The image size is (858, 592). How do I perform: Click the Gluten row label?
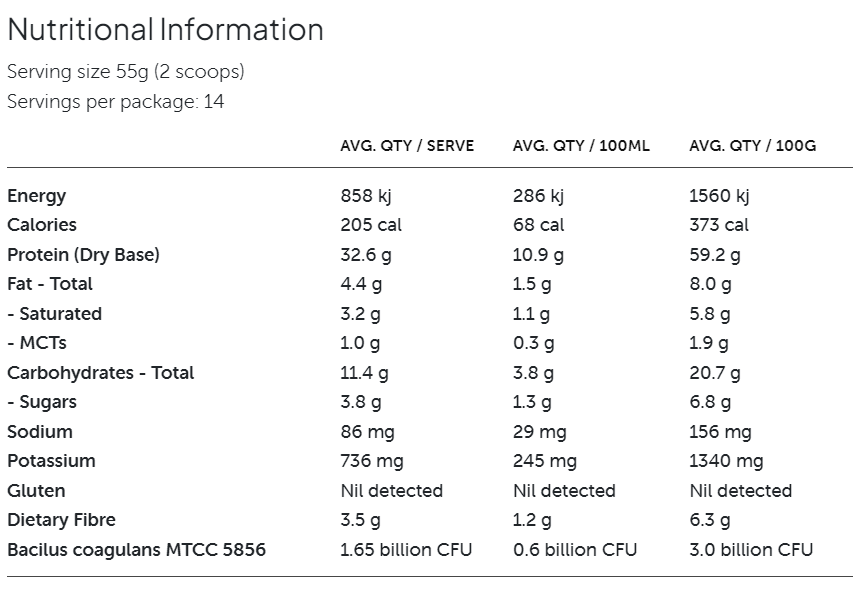[x=36, y=491]
